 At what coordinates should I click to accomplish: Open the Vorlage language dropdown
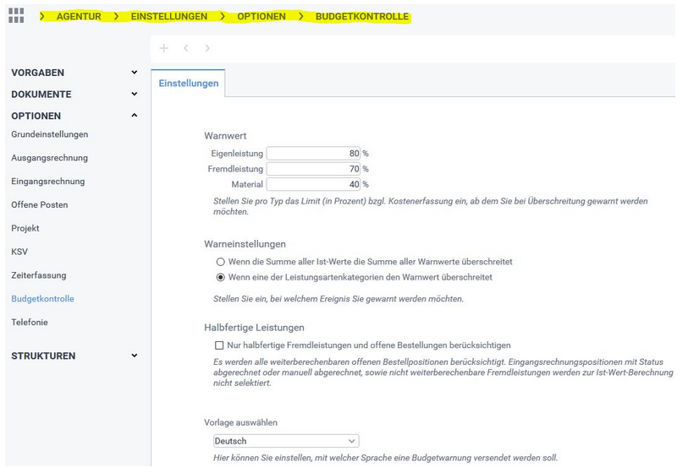(x=286, y=440)
